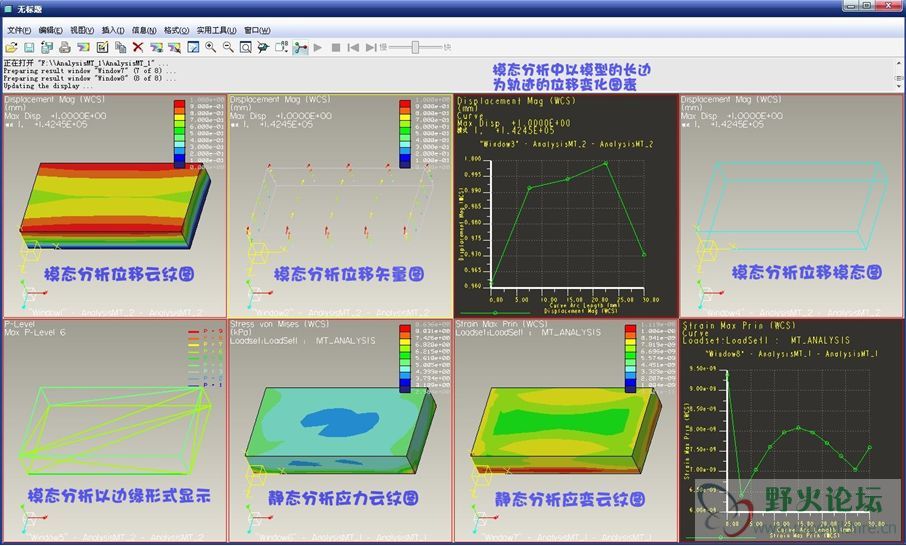Toggle the highlighted coordinate/animation mode icon
Image resolution: width=906 pixels, height=546 pixels.
(x=300, y=47)
